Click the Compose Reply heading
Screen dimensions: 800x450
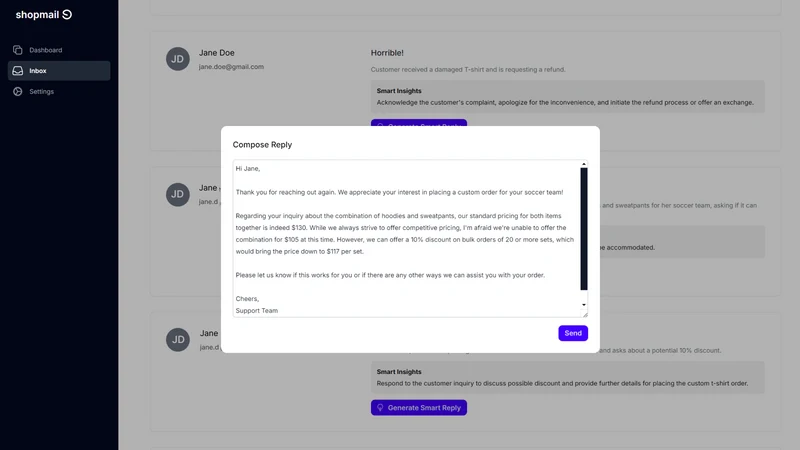coord(262,144)
